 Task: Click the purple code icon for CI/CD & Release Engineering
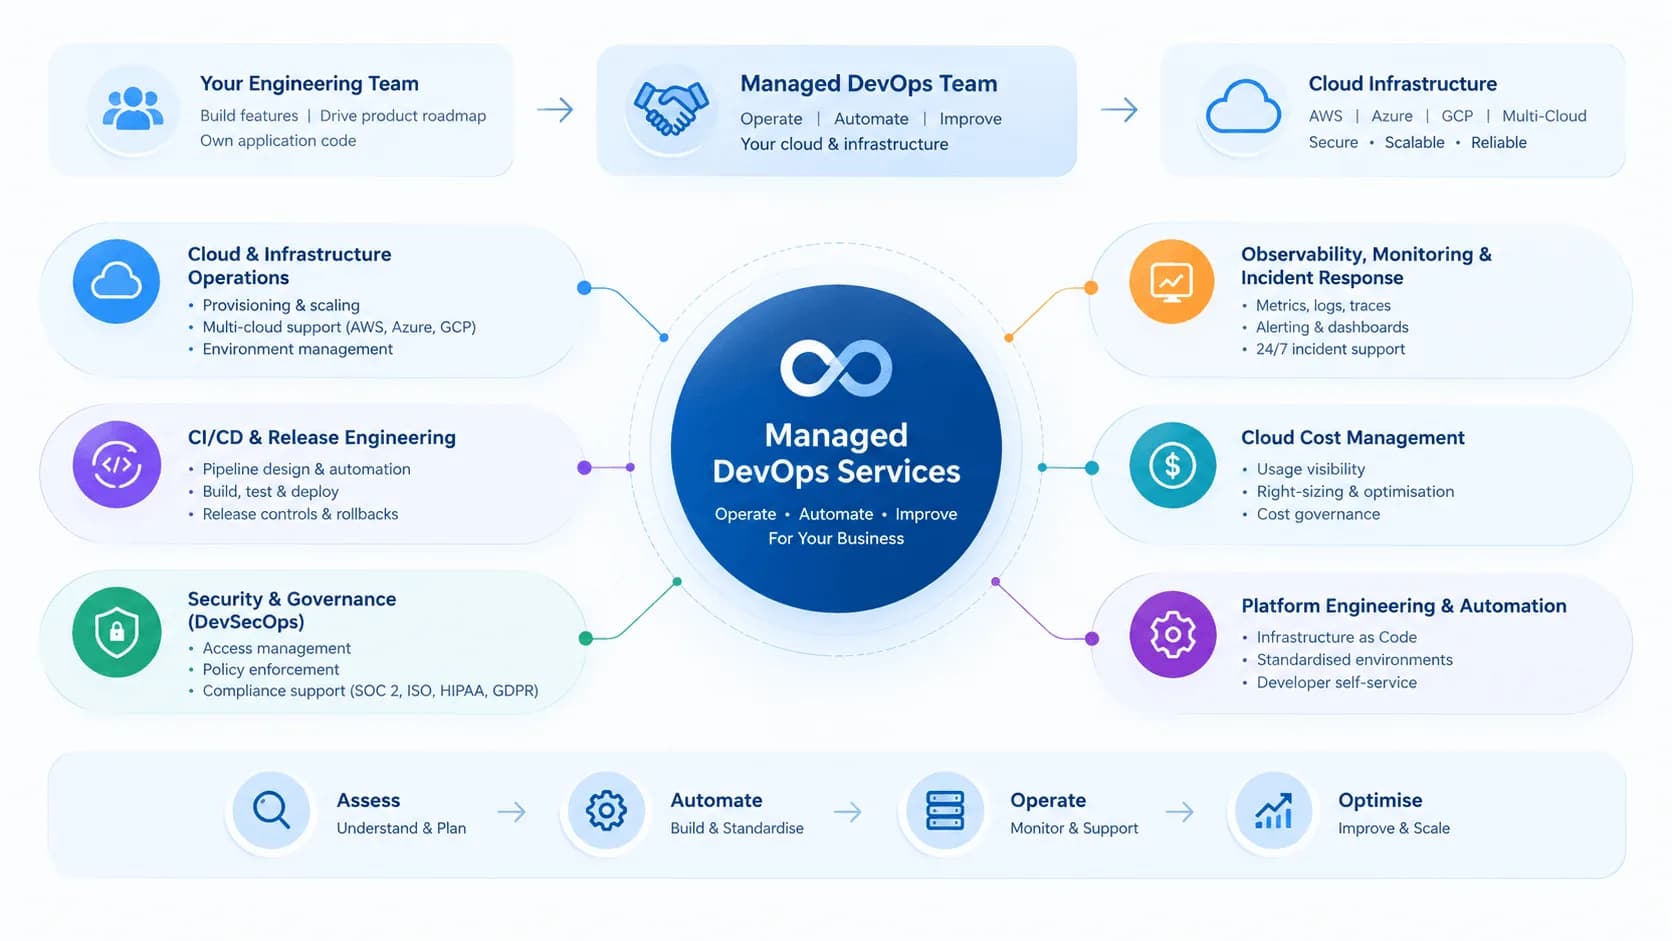click(x=117, y=465)
